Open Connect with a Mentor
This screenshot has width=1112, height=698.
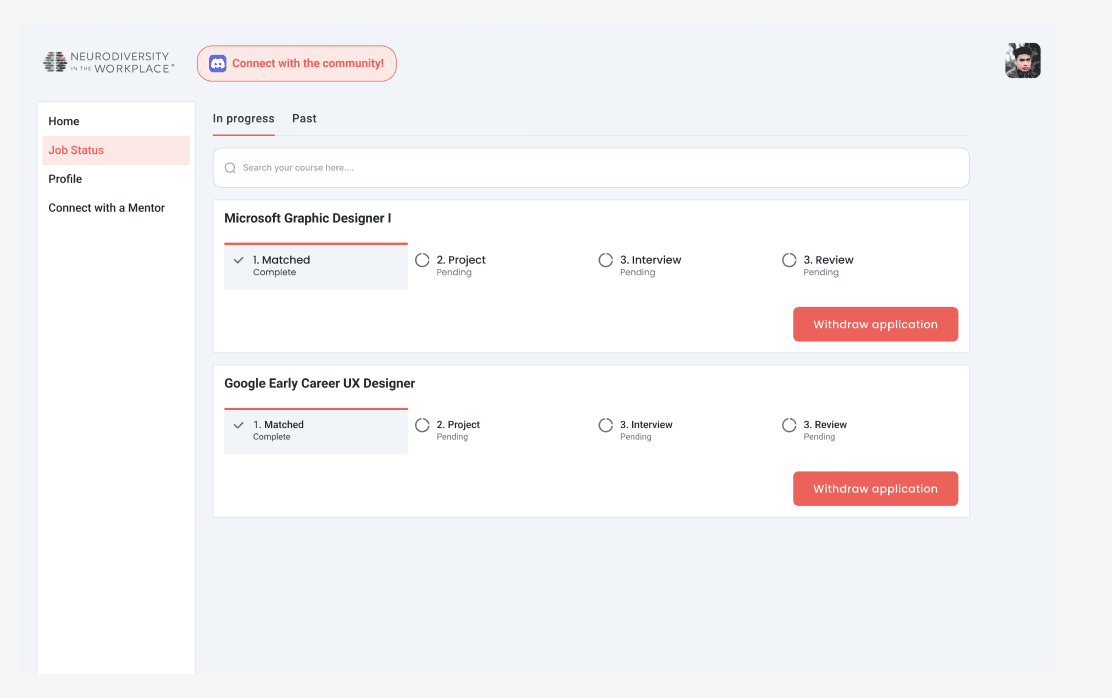(116, 208)
